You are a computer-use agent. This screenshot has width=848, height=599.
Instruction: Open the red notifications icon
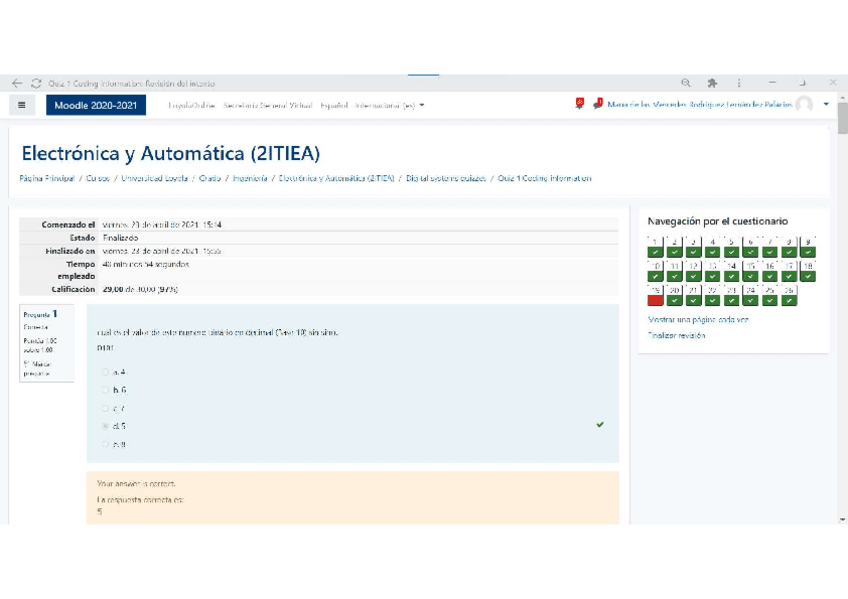tap(579, 104)
